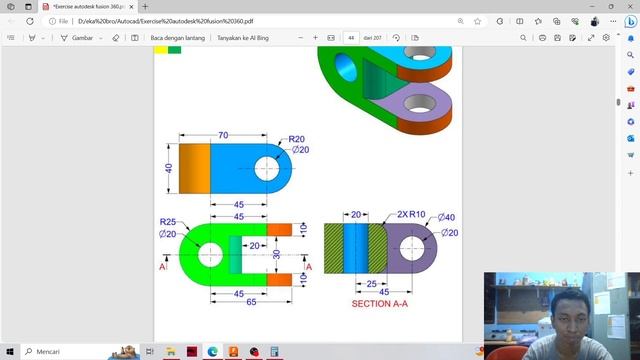Open sidebar shopping tag icon
Image resolution: width=640 pixels, height=360 pixels.
(631, 72)
